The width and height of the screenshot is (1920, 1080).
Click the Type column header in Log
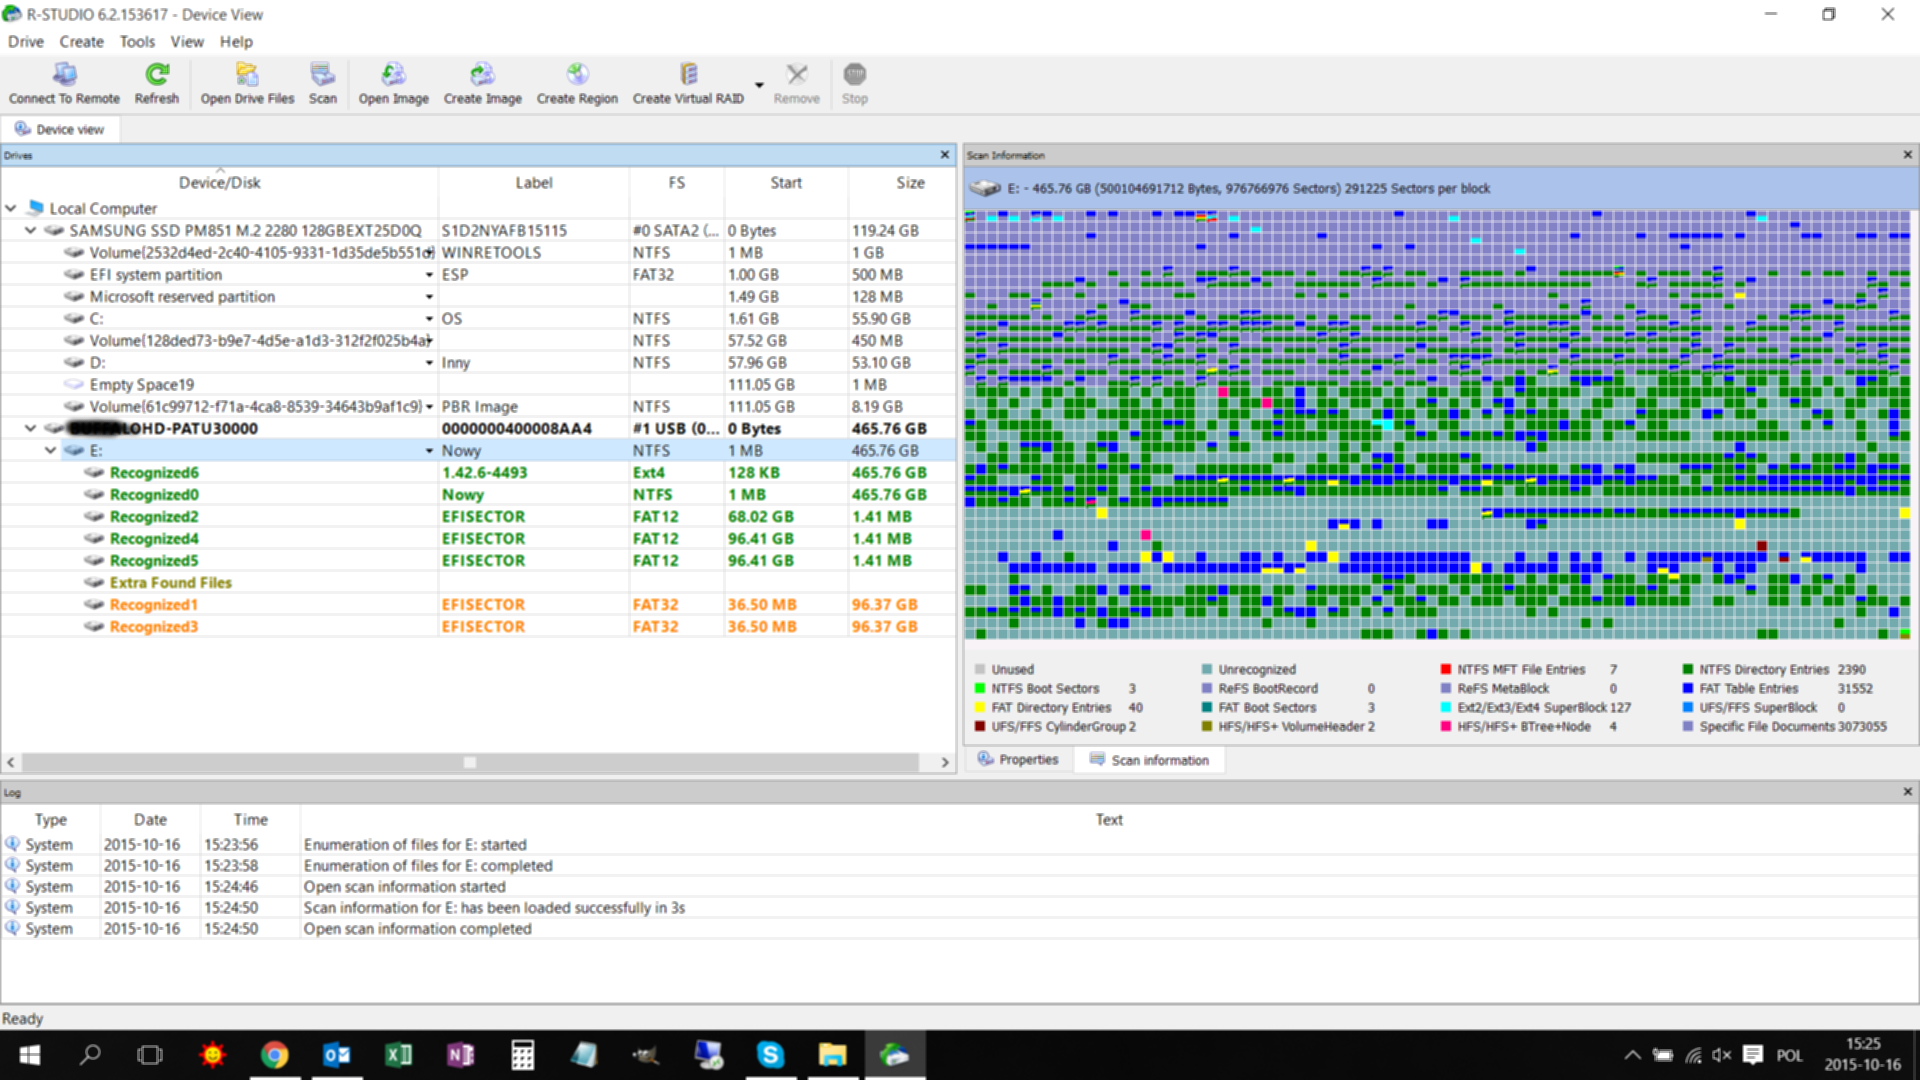(x=50, y=819)
